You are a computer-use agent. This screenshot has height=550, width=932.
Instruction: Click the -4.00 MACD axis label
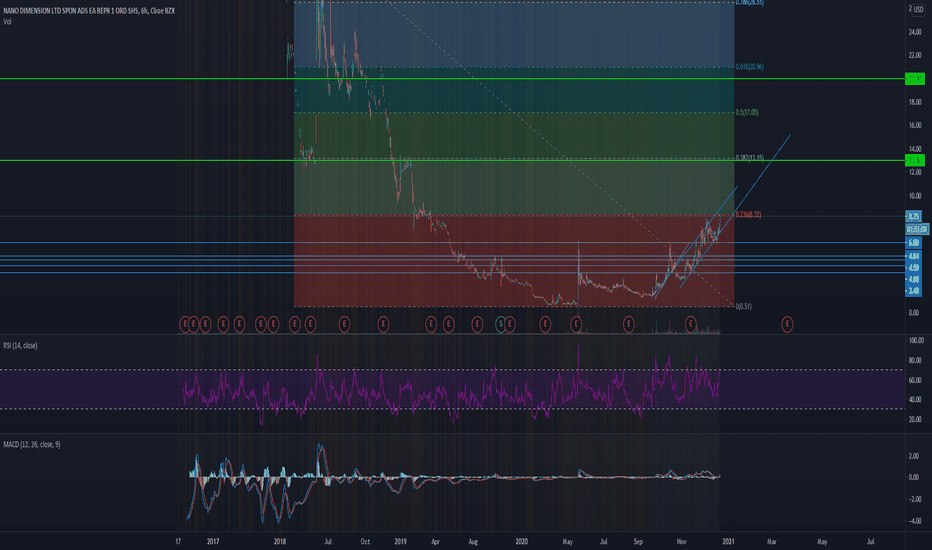(915, 521)
